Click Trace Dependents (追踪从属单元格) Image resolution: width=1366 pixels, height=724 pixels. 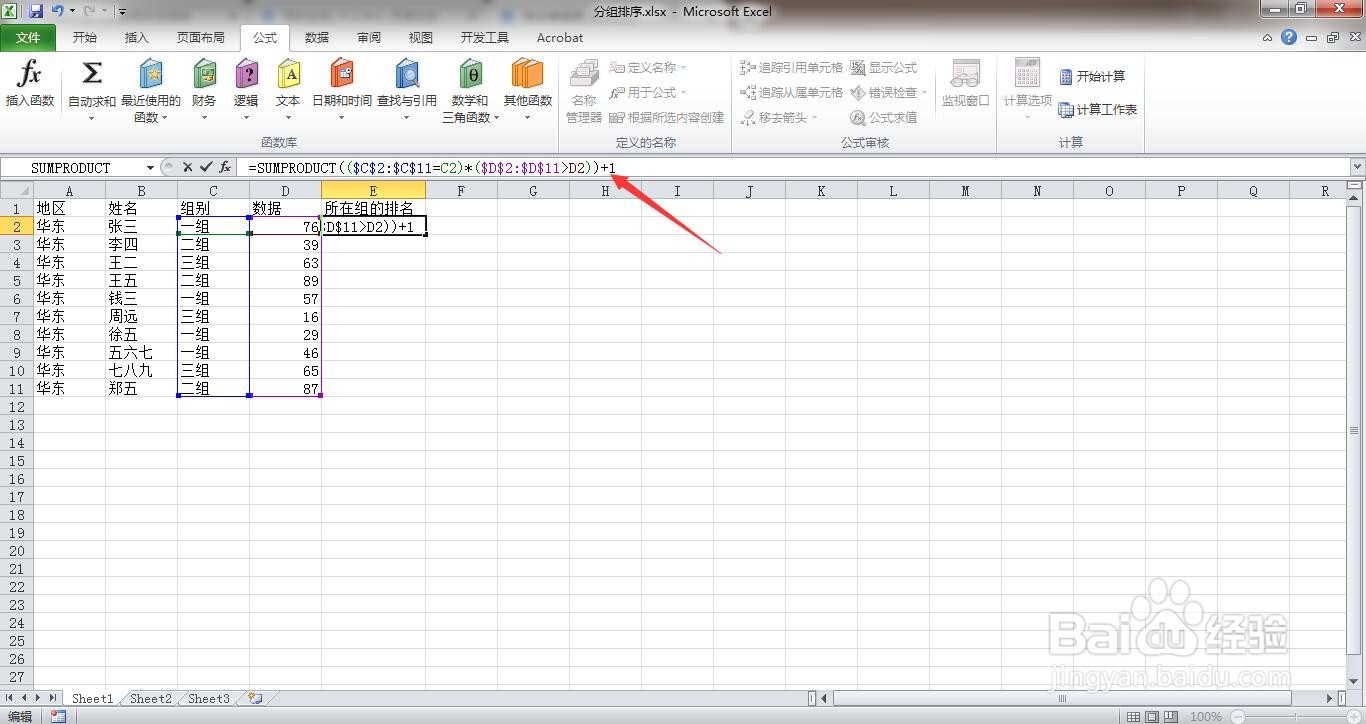(x=791, y=92)
